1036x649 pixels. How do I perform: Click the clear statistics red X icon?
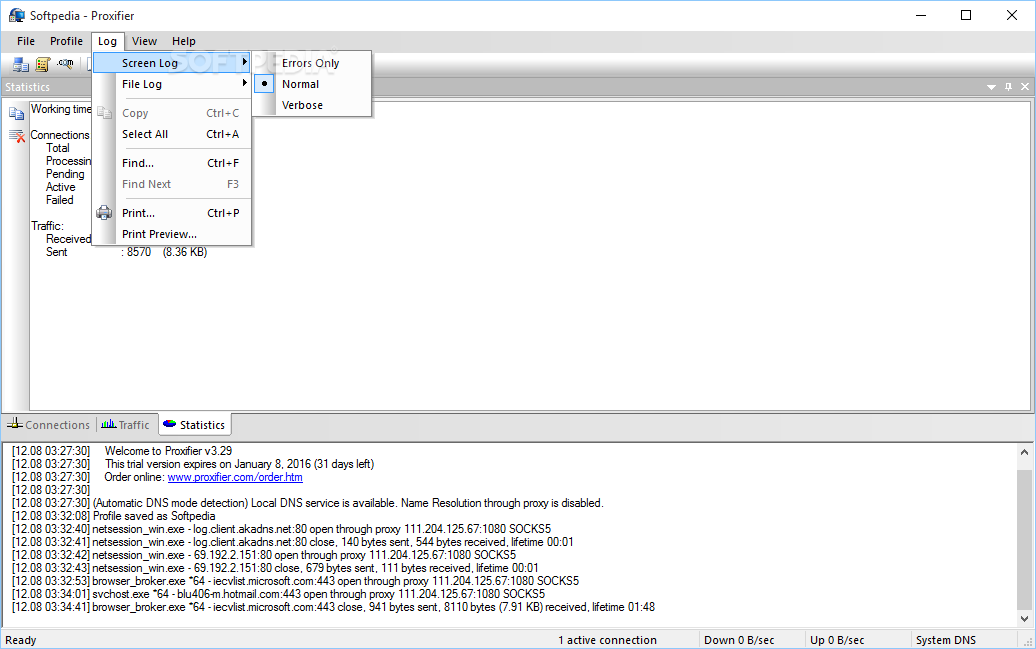pyautogui.click(x=17, y=136)
